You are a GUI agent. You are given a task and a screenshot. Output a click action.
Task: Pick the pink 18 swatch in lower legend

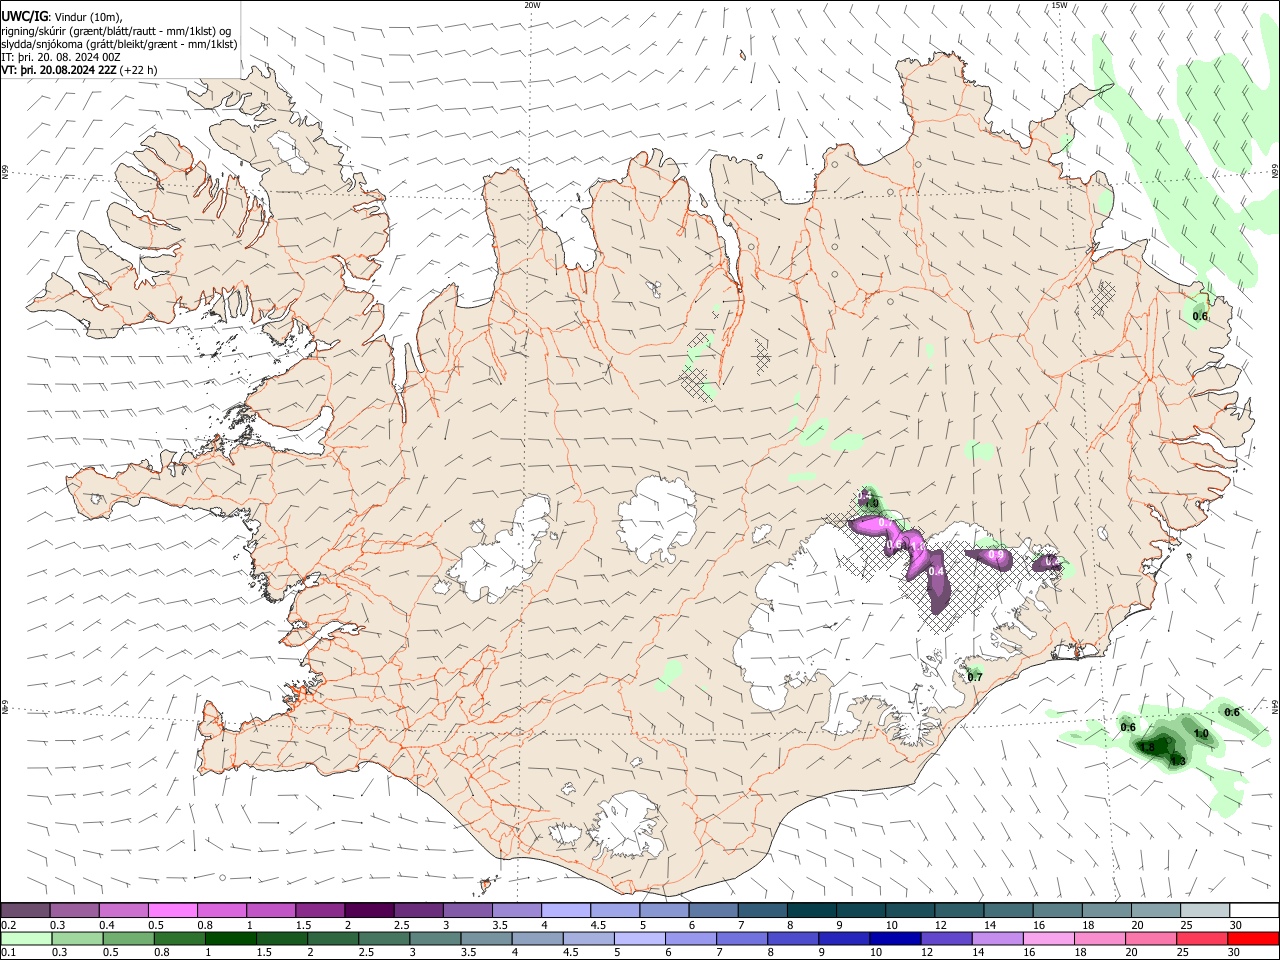click(x=1098, y=939)
